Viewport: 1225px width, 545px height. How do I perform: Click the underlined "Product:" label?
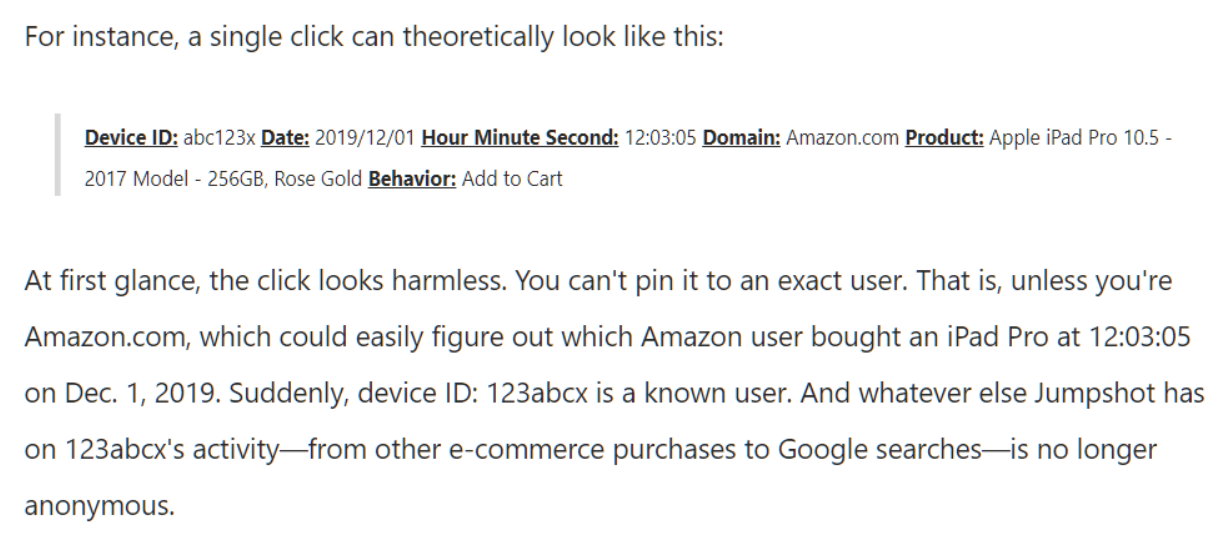(x=944, y=138)
